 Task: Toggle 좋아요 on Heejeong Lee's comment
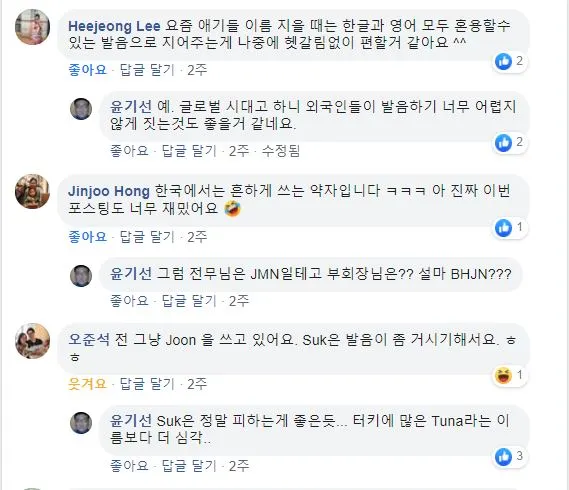(x=87, y=70)
